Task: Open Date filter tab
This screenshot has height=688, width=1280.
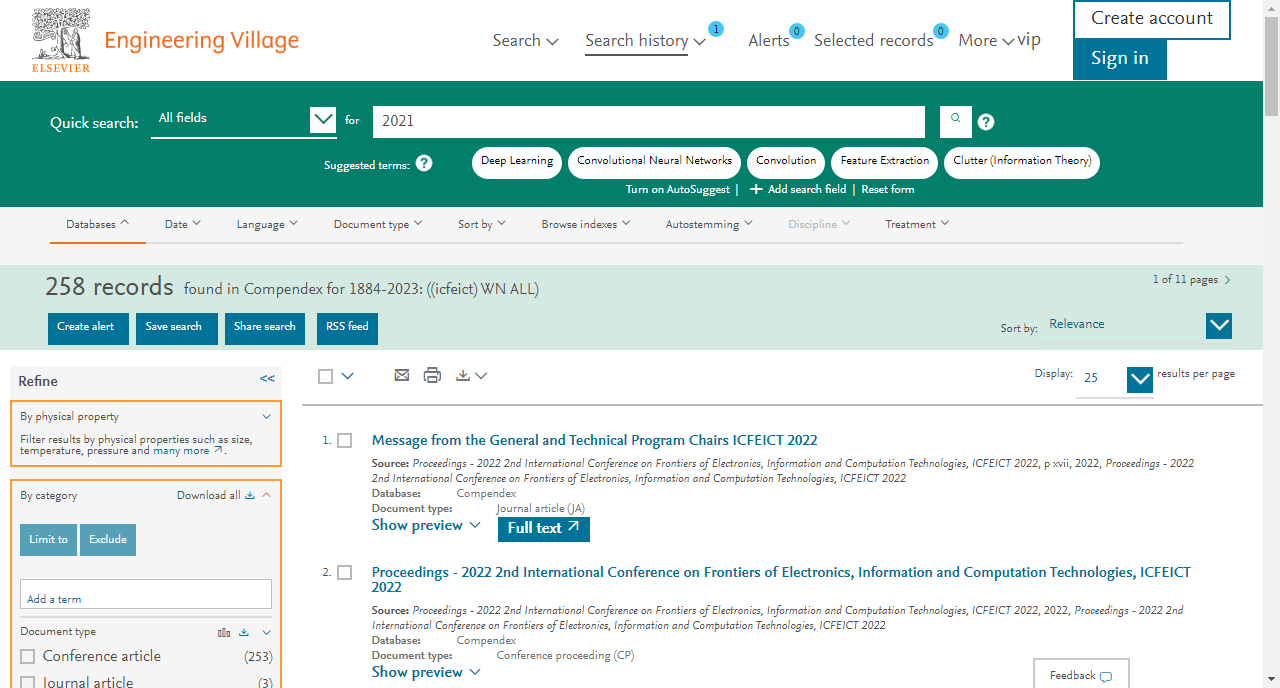Action: coord(183,224)
